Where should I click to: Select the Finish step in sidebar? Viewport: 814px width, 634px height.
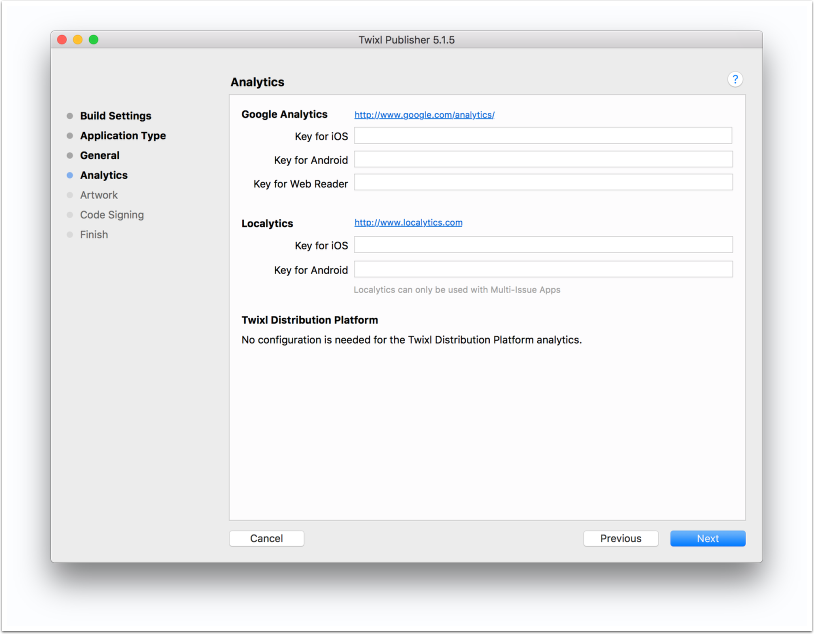[x=94, y=234]
